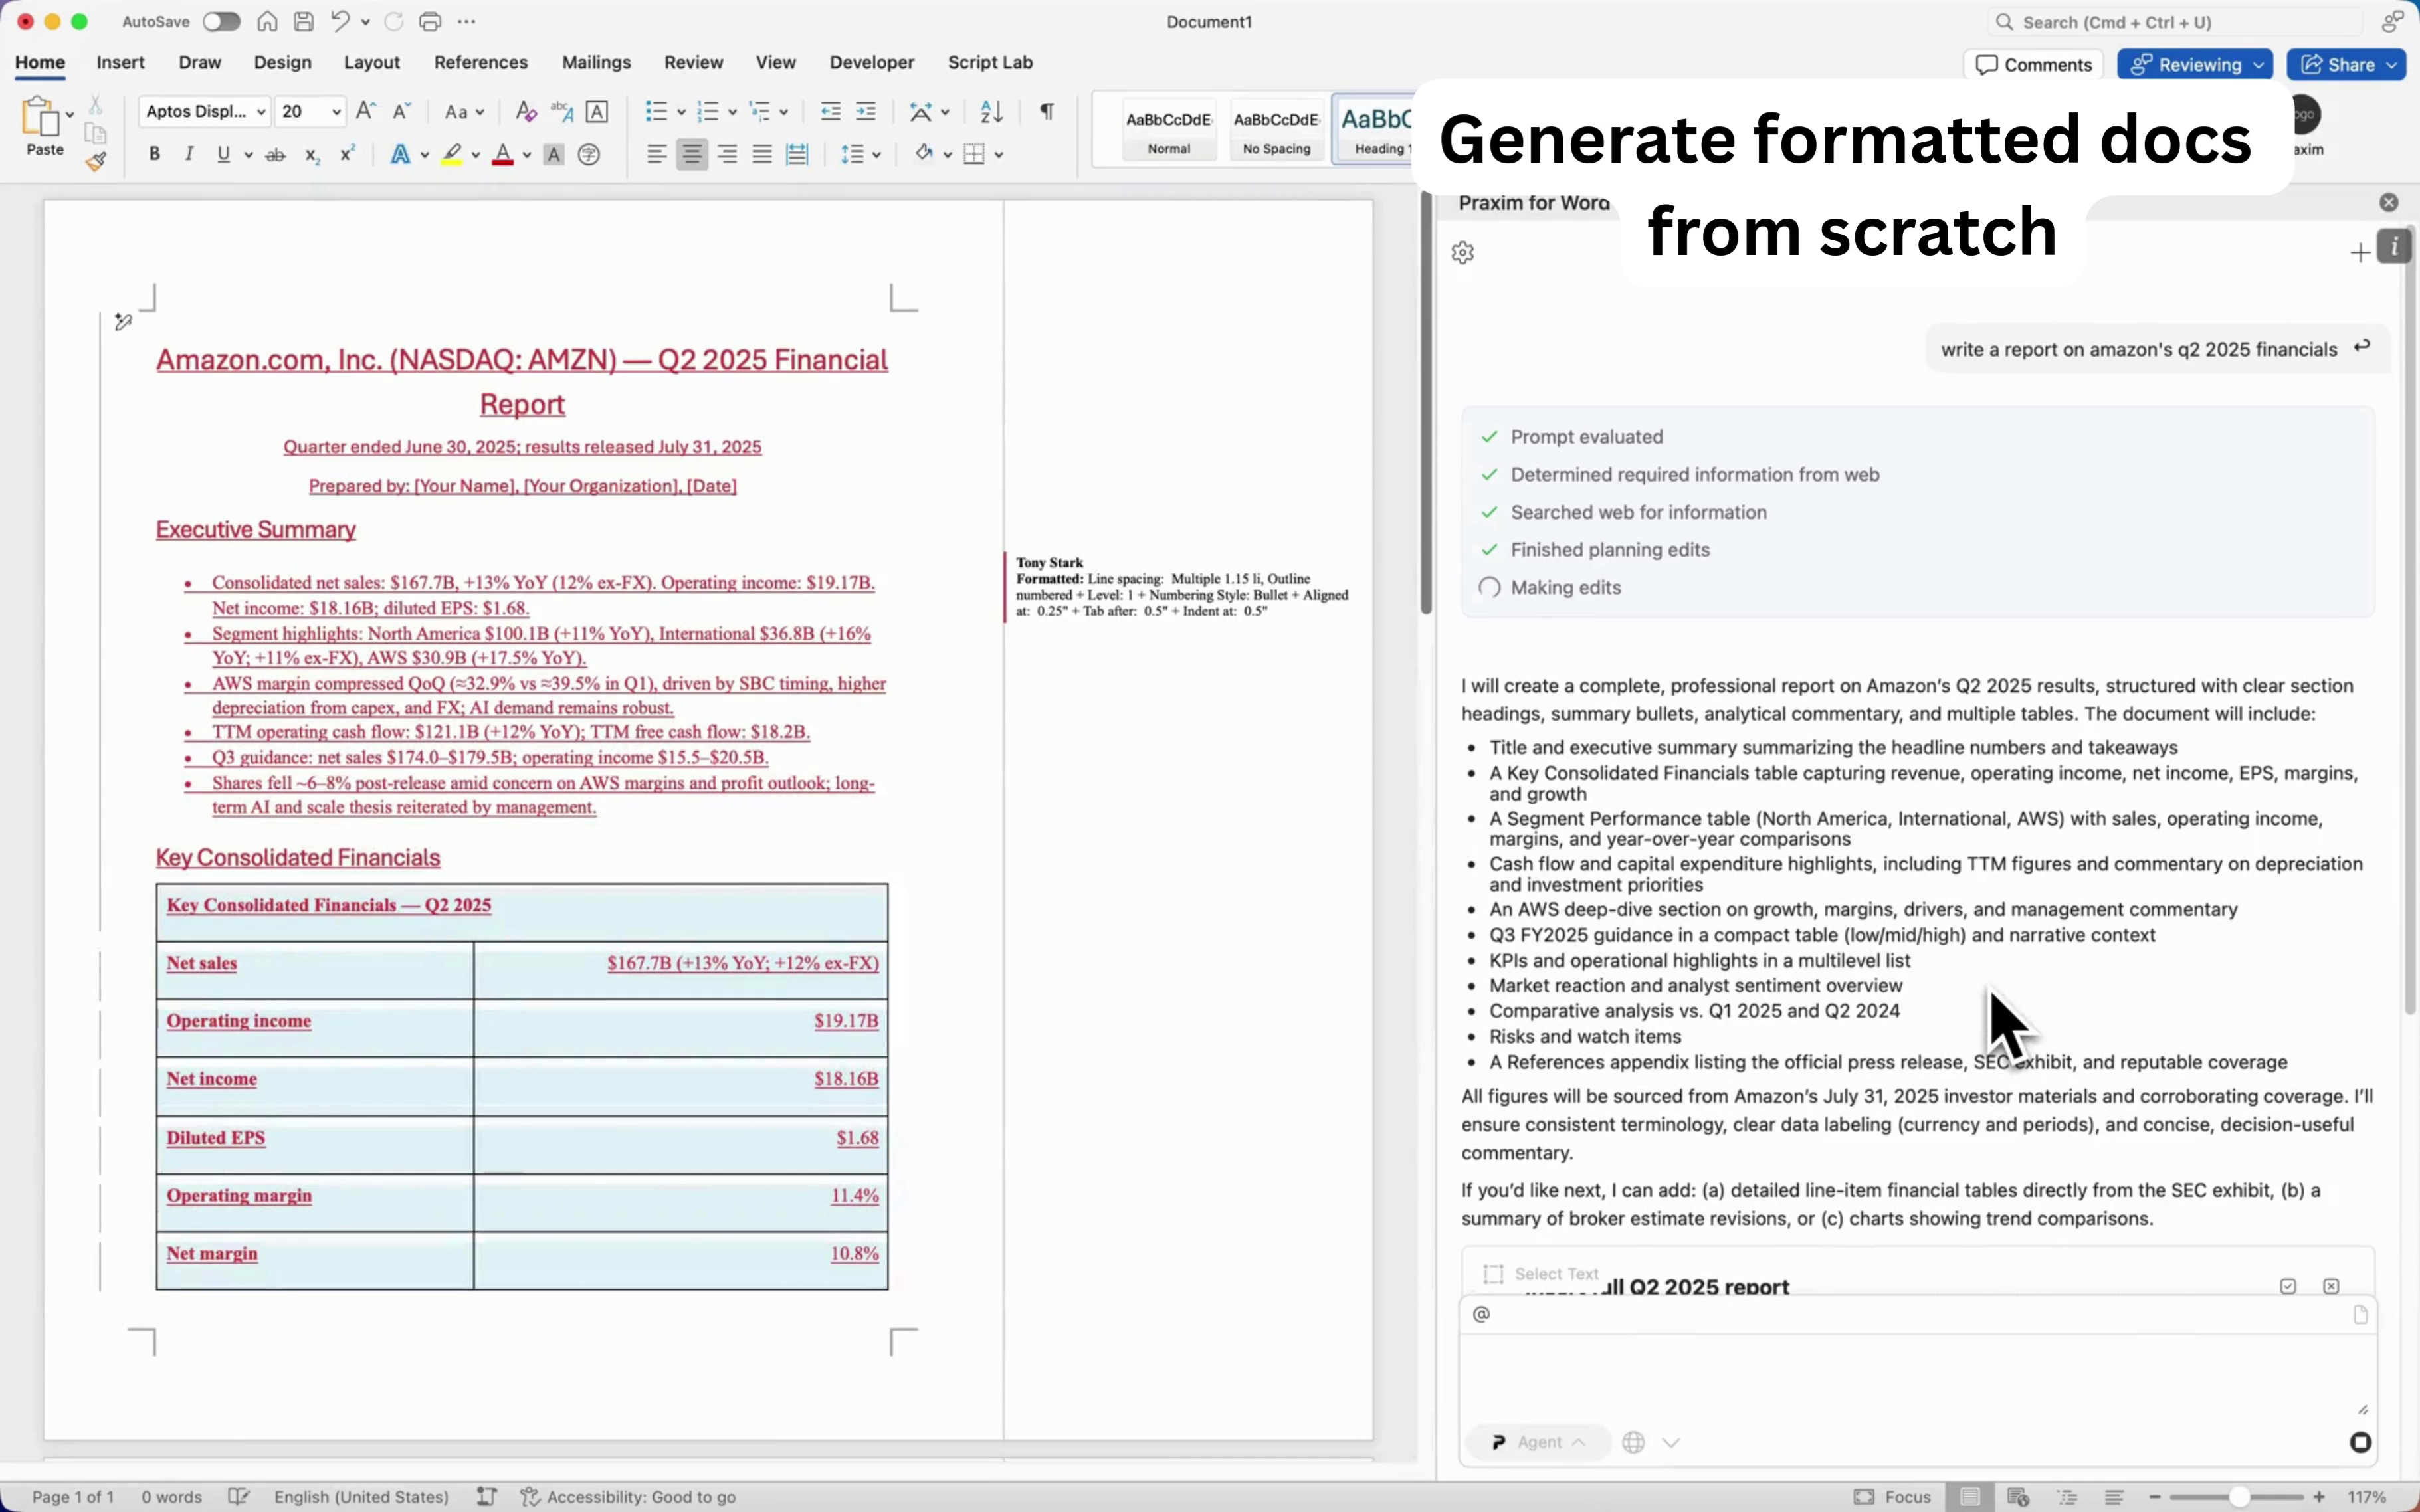Viewport: 2420px width, 1512px height.
Task: Open the font size dropdown
Action: [337, 111]
